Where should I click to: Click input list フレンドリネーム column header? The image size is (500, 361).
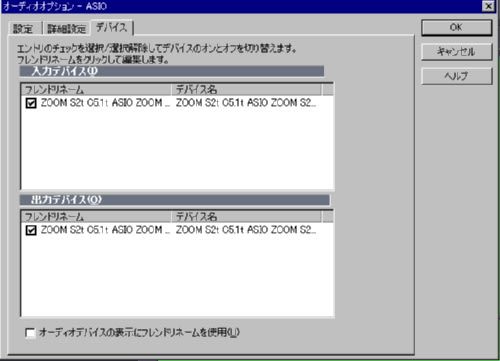(96, 90)
